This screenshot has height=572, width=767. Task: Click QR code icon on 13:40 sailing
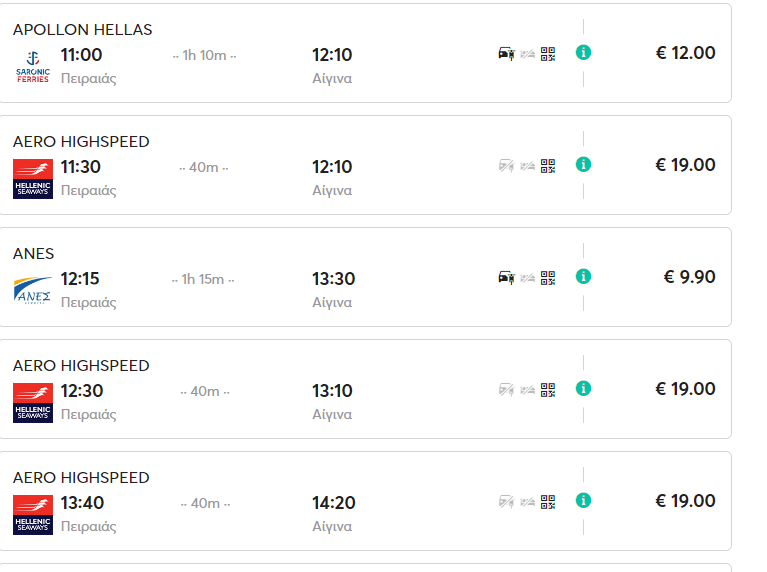coord(548,502)
